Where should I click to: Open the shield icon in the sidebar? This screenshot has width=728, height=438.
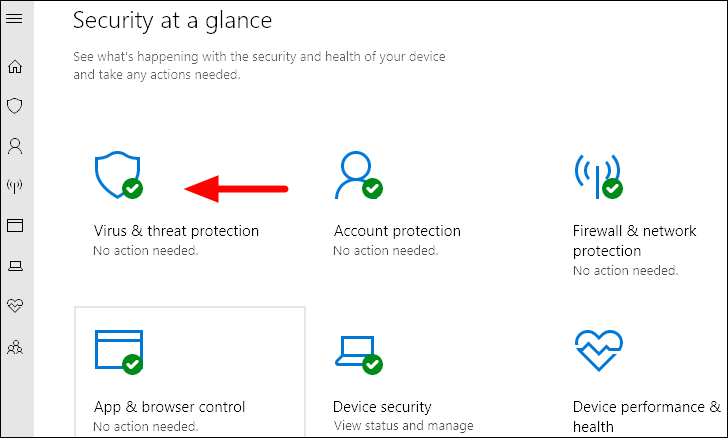point(15,105)
